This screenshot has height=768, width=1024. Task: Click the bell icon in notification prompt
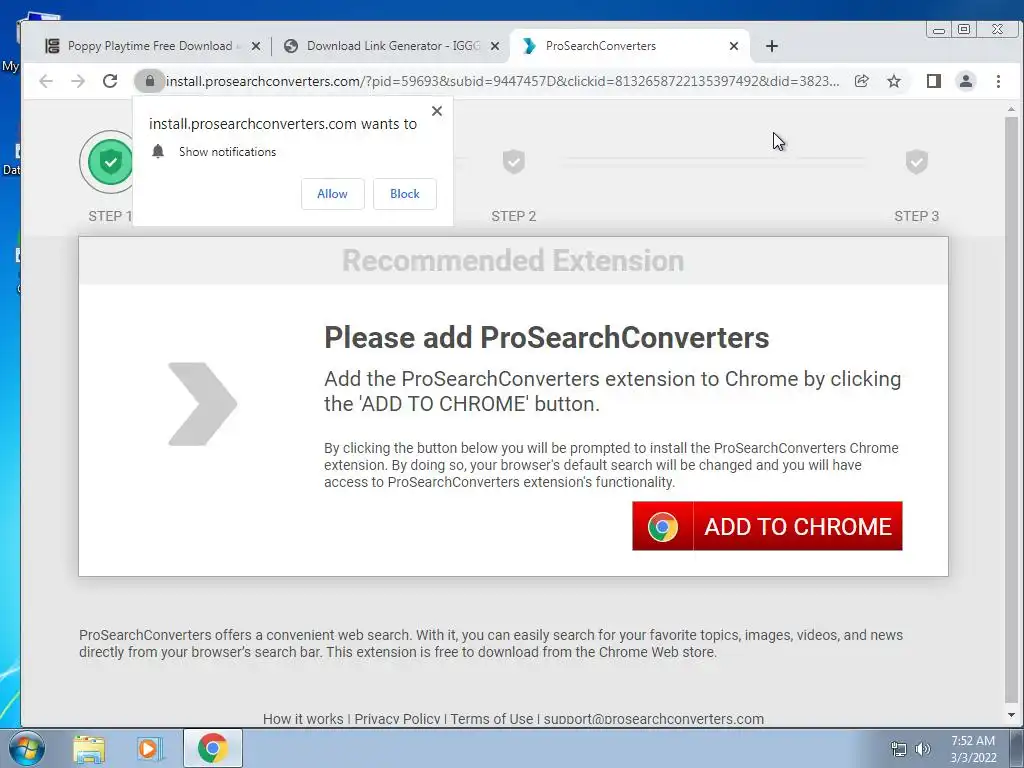point(158,152)
